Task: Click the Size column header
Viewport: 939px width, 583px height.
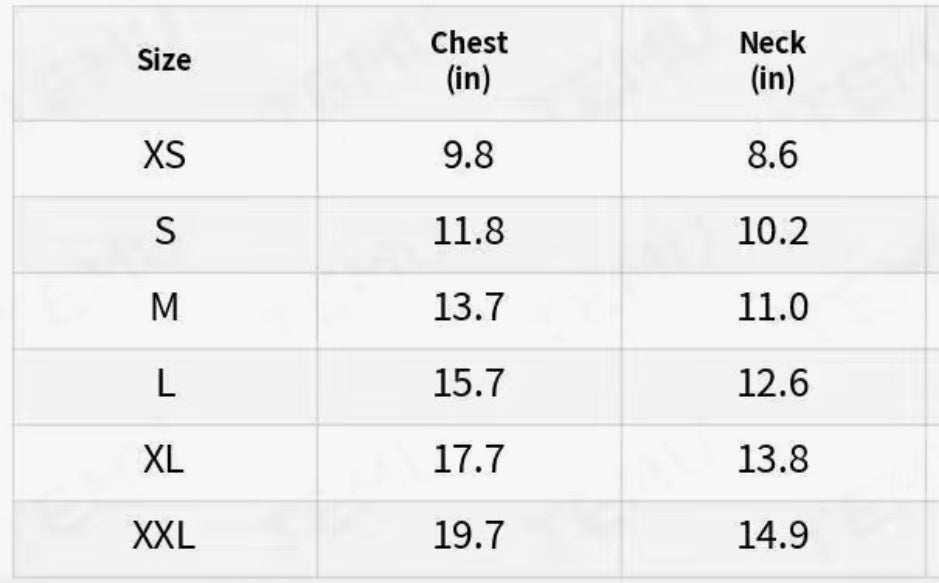Action: click(x=164, y=61)
